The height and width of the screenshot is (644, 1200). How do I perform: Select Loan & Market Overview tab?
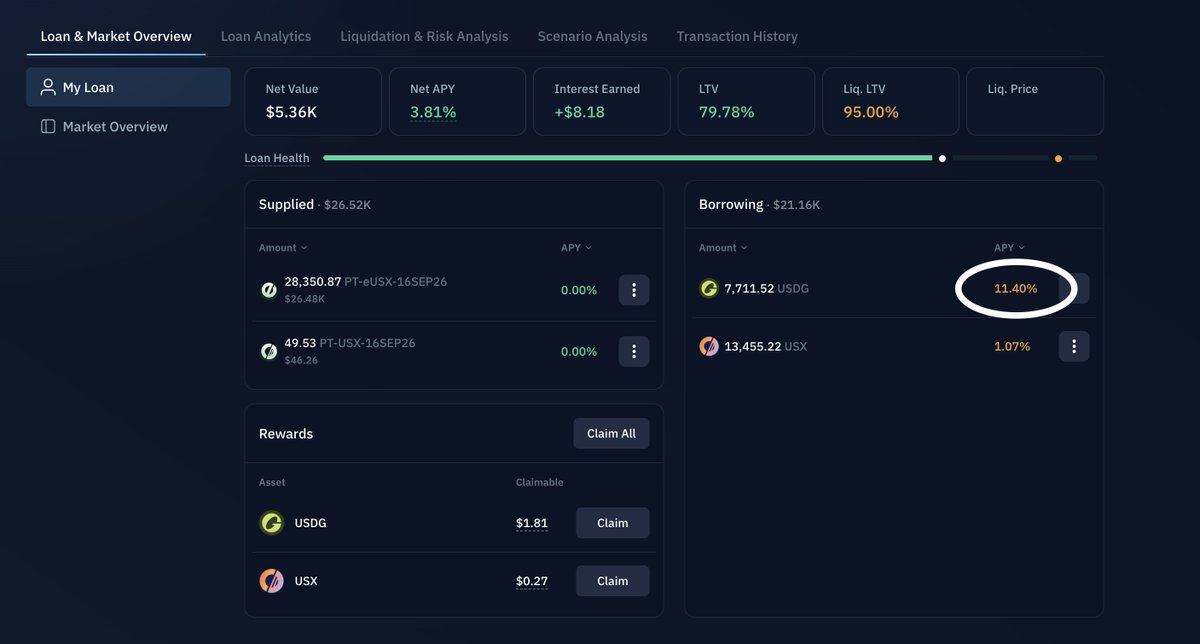pos(116,36)
